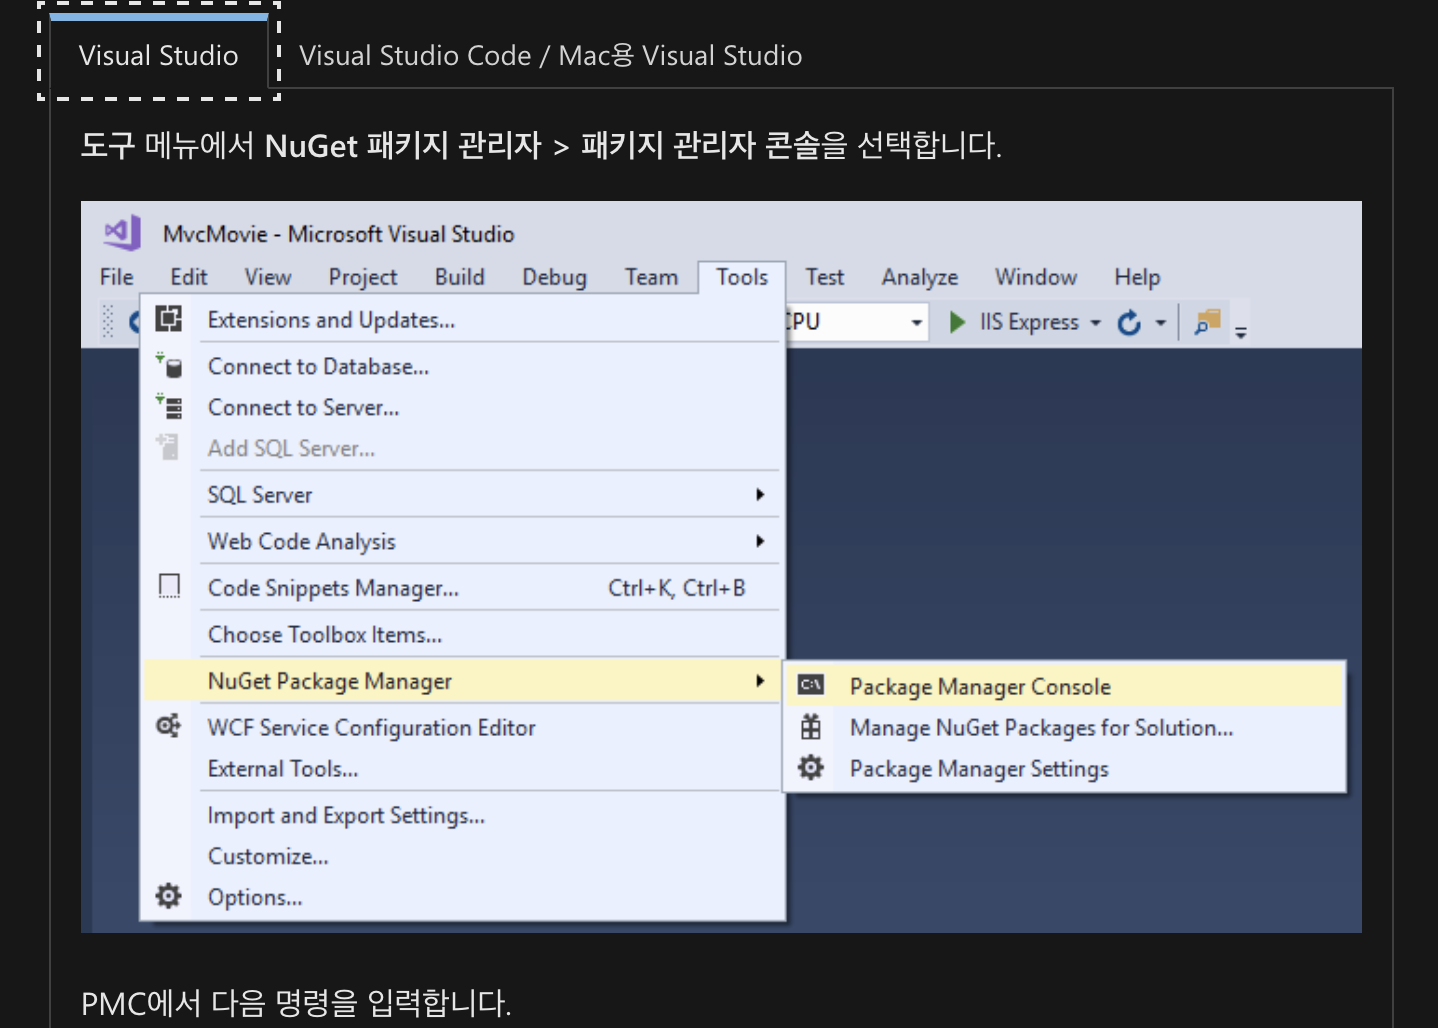This screenshot has width=1438, height=1028.
Task: Click the Options gear icon
Action: point(169,896)
